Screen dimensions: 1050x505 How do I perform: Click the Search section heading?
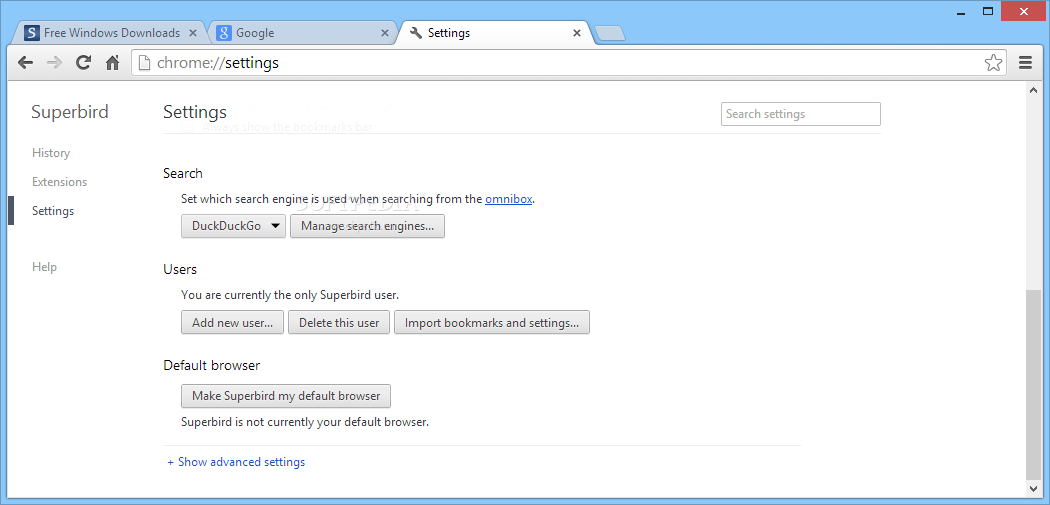(183, 173)
